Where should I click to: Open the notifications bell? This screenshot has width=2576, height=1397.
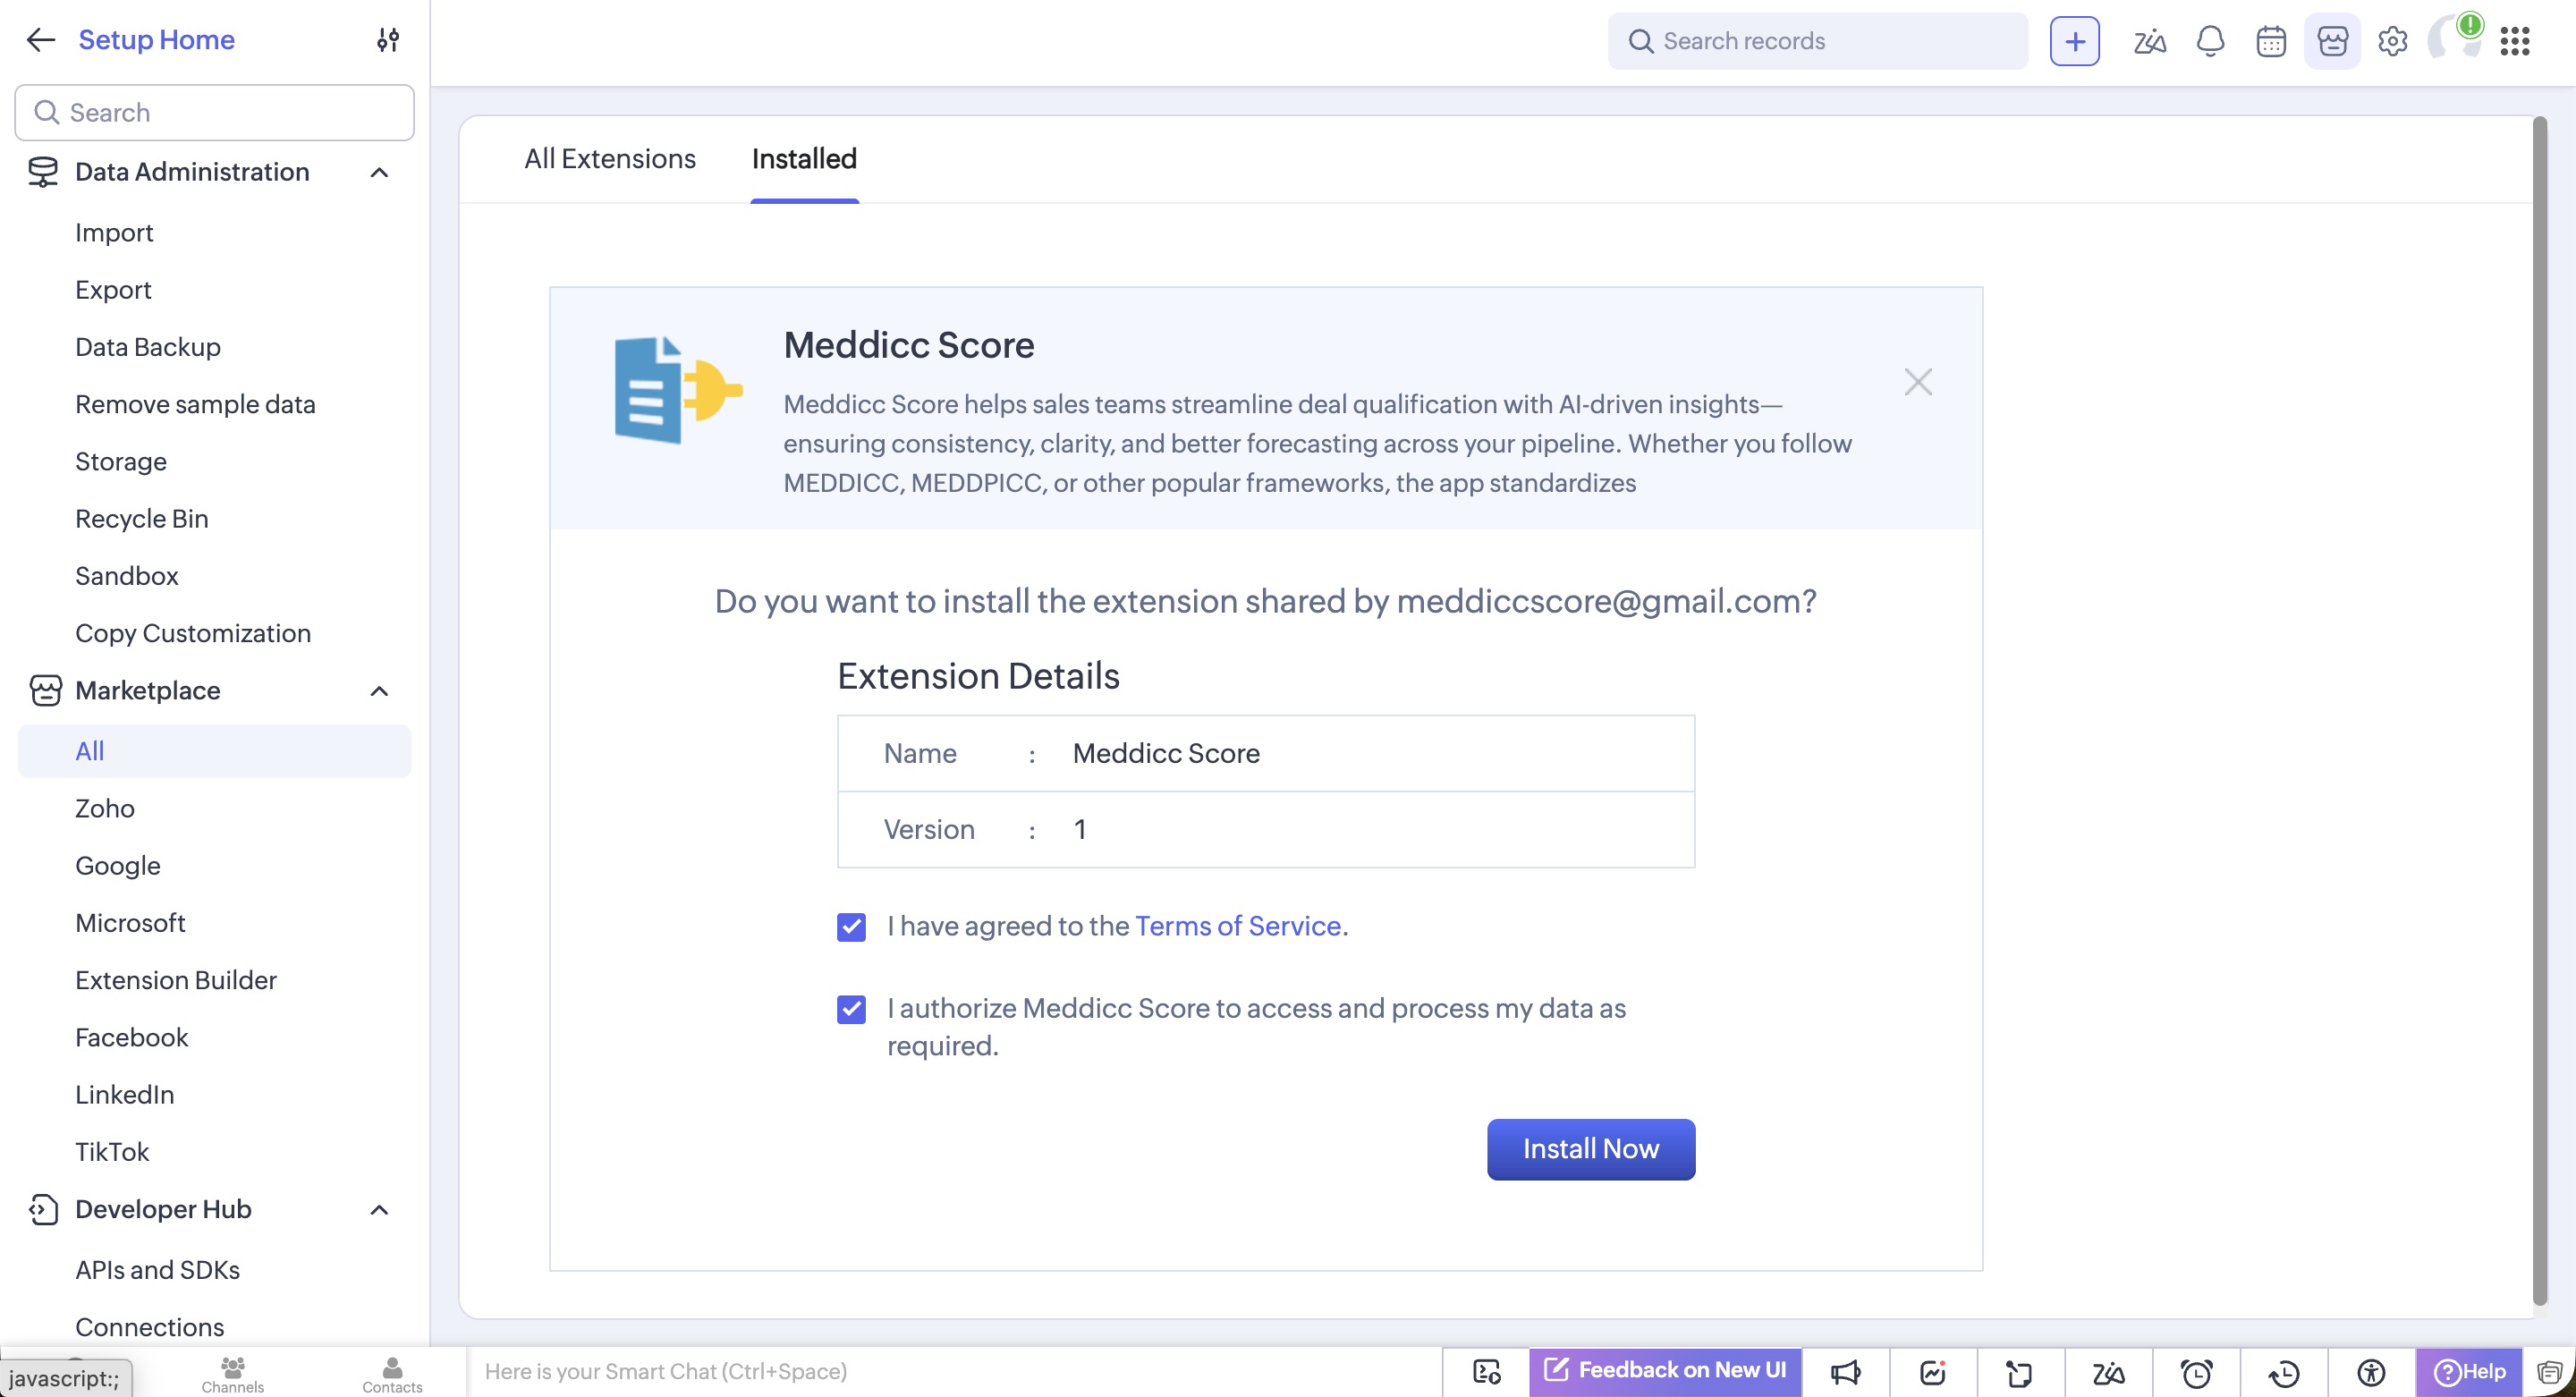pyautogui.click(x=2210, y=41)
